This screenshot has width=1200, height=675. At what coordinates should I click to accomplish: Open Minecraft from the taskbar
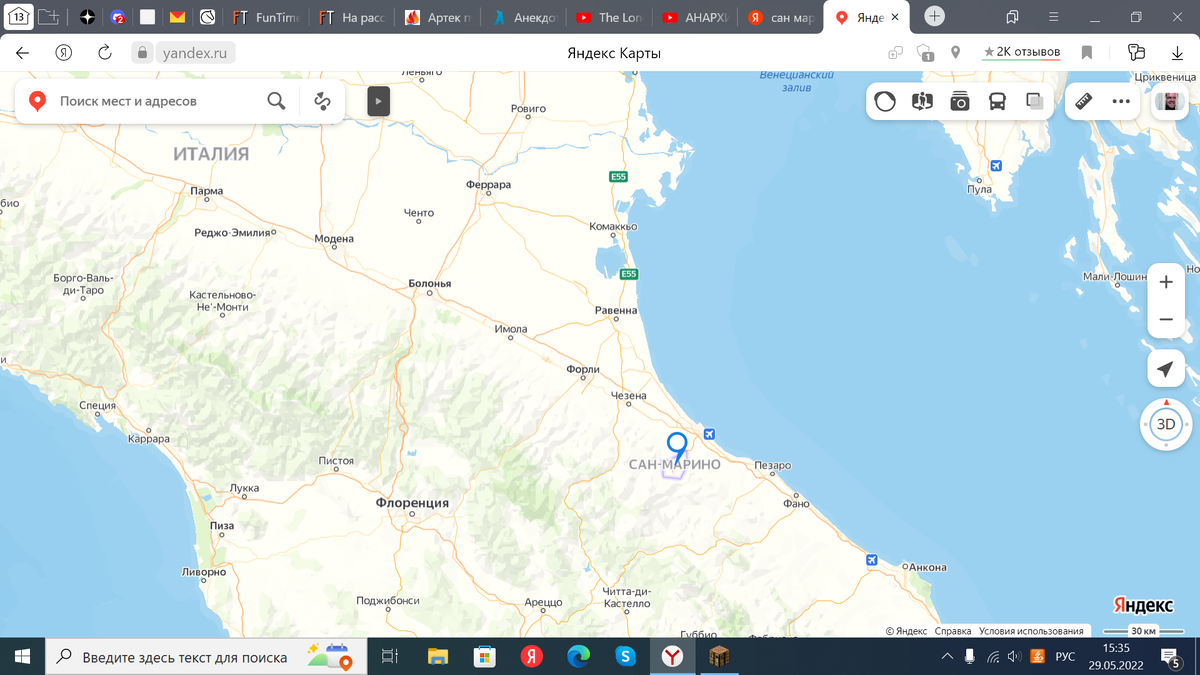(720, 656)
